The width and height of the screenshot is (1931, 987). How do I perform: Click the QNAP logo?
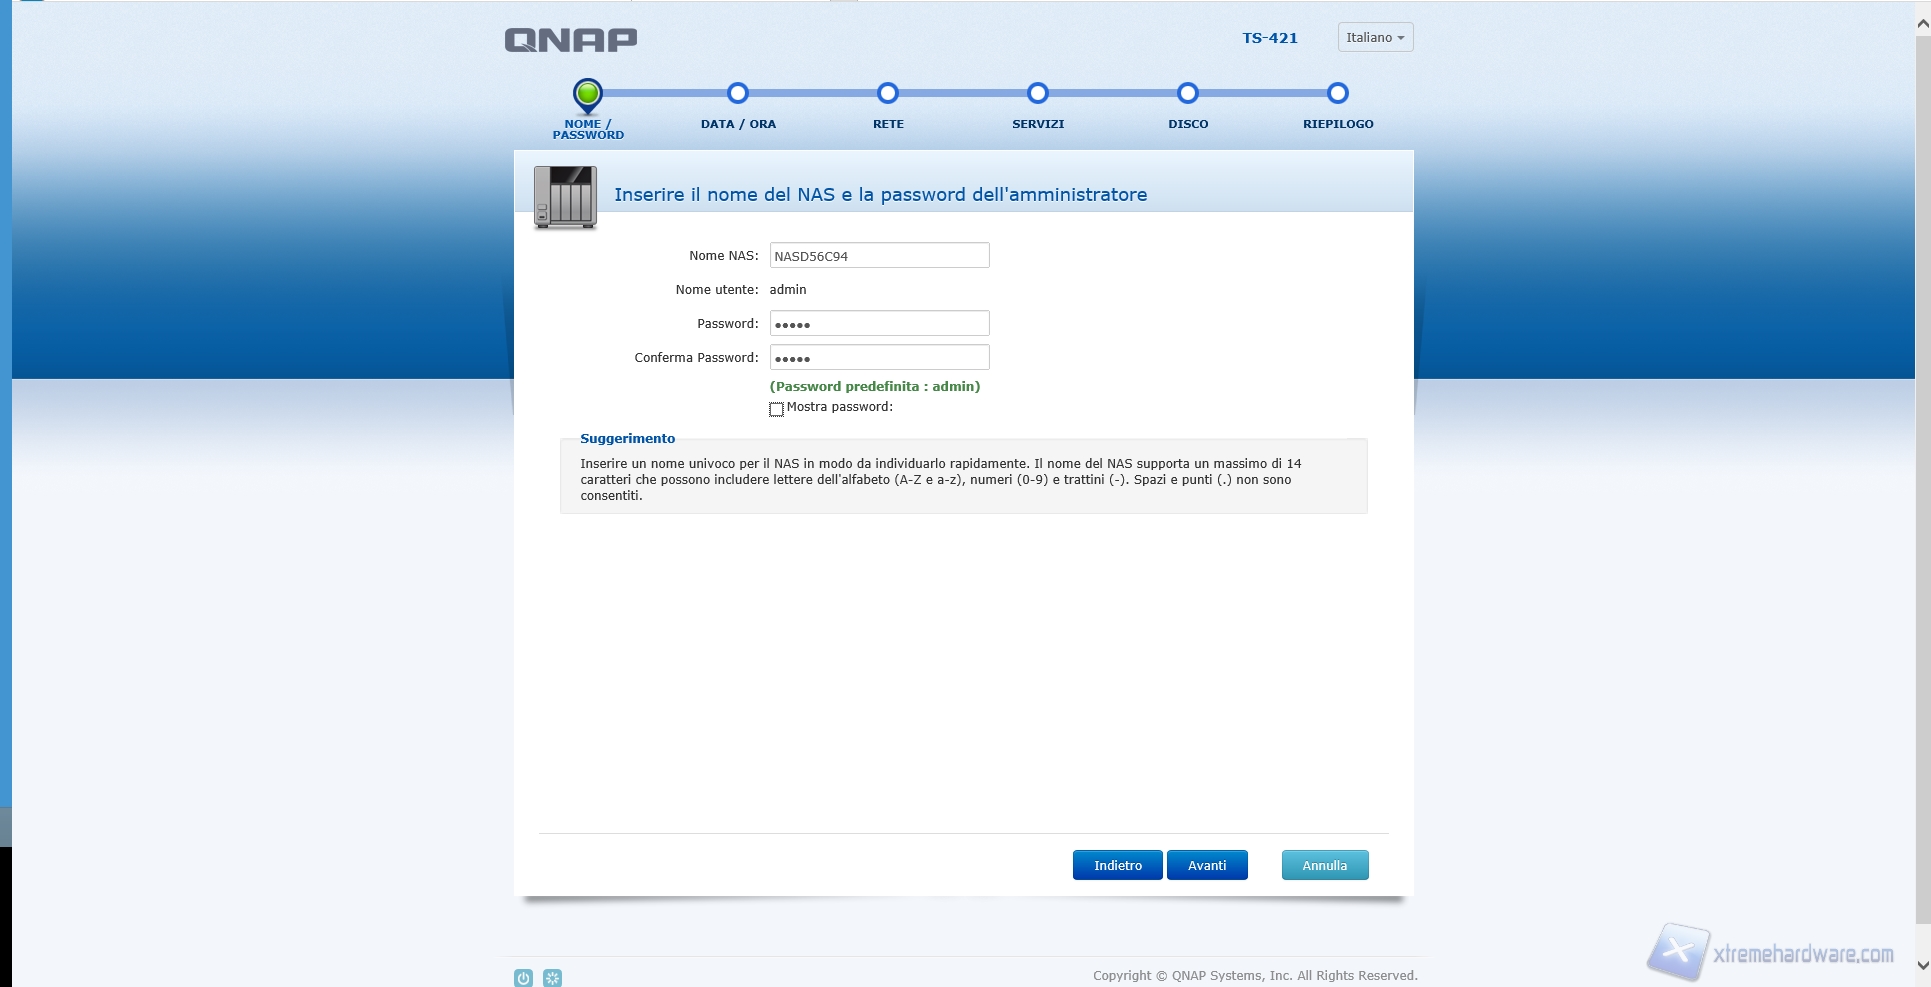tap(571, 40)
